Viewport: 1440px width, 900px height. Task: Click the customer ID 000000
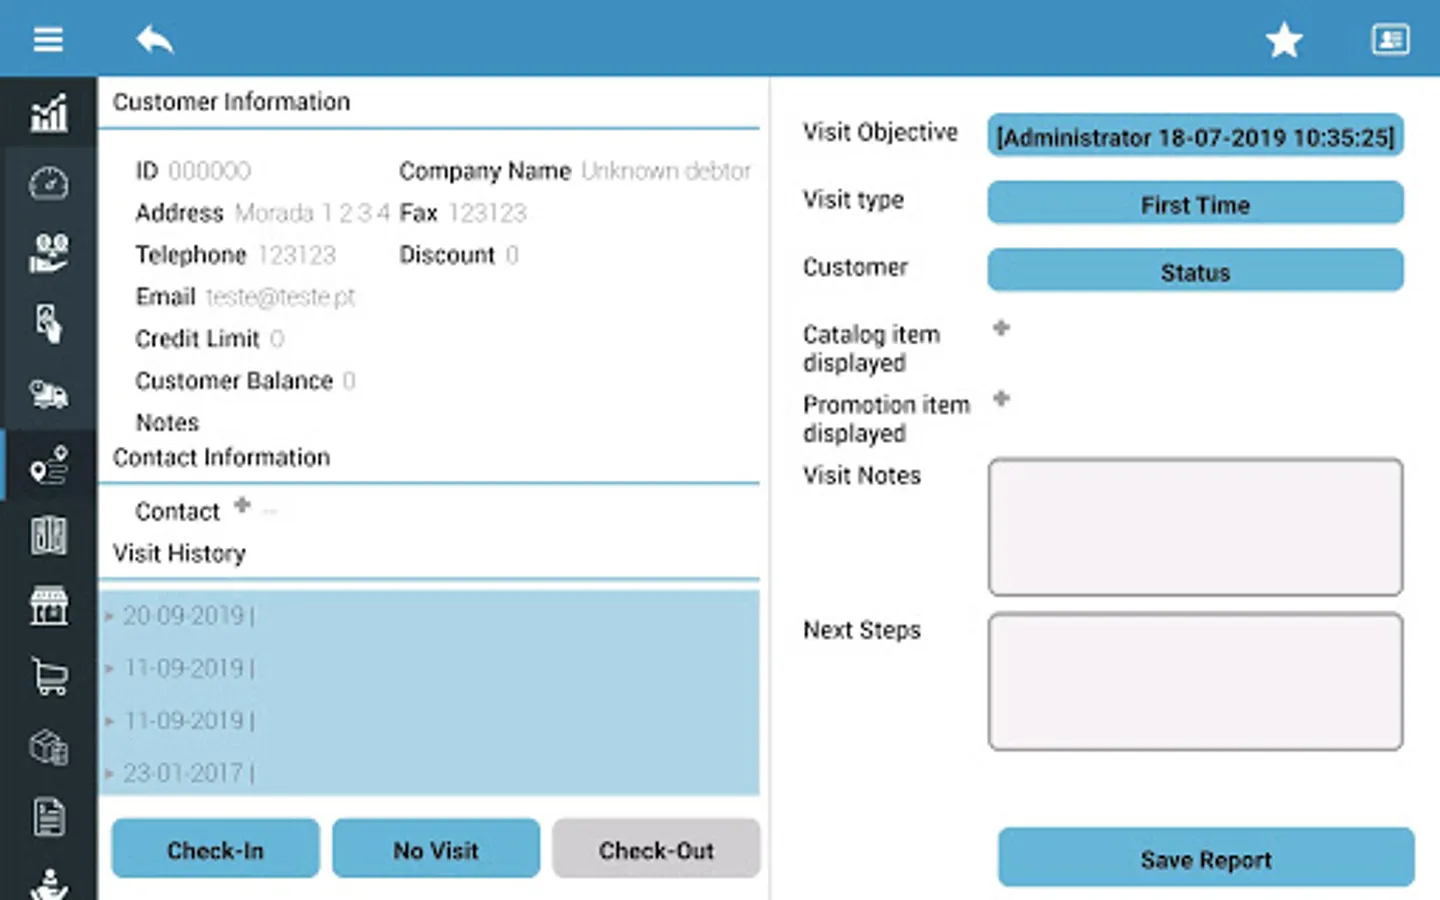[210, 171]
